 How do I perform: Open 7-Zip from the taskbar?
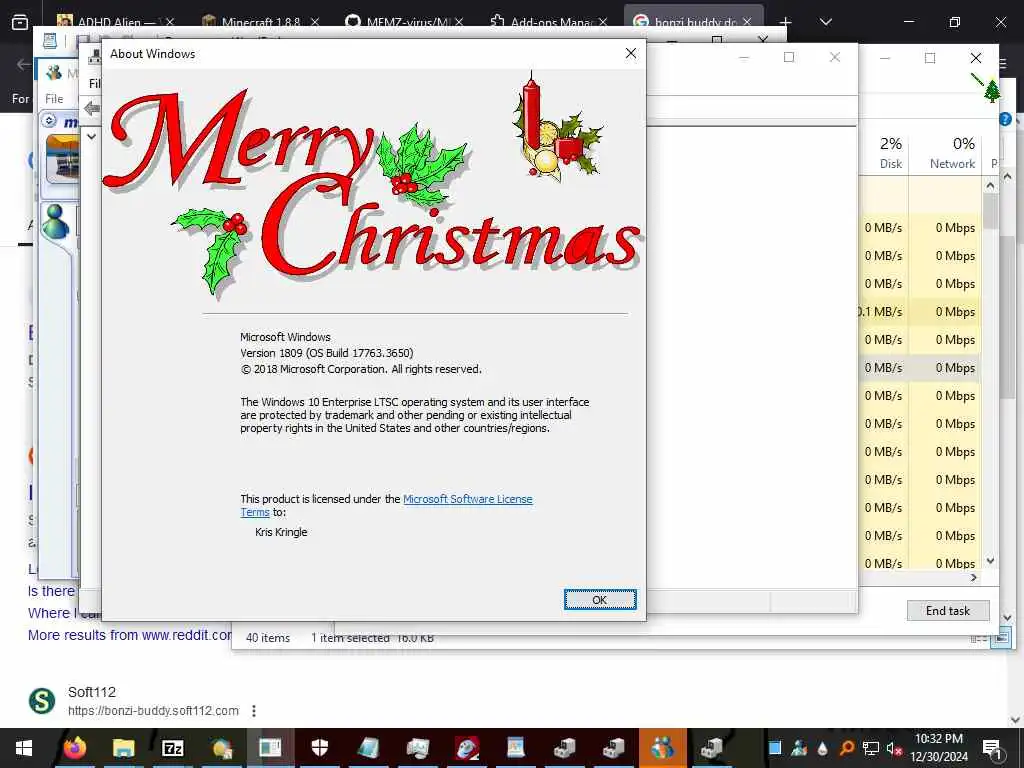point(172,748)
